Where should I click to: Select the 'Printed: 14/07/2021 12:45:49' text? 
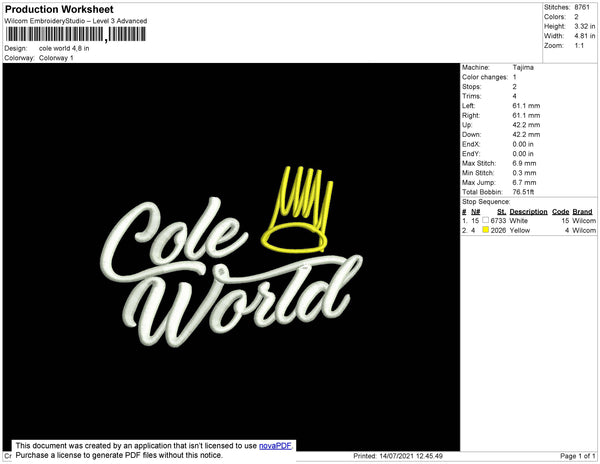pyautogui.click(x=398, y=456)
